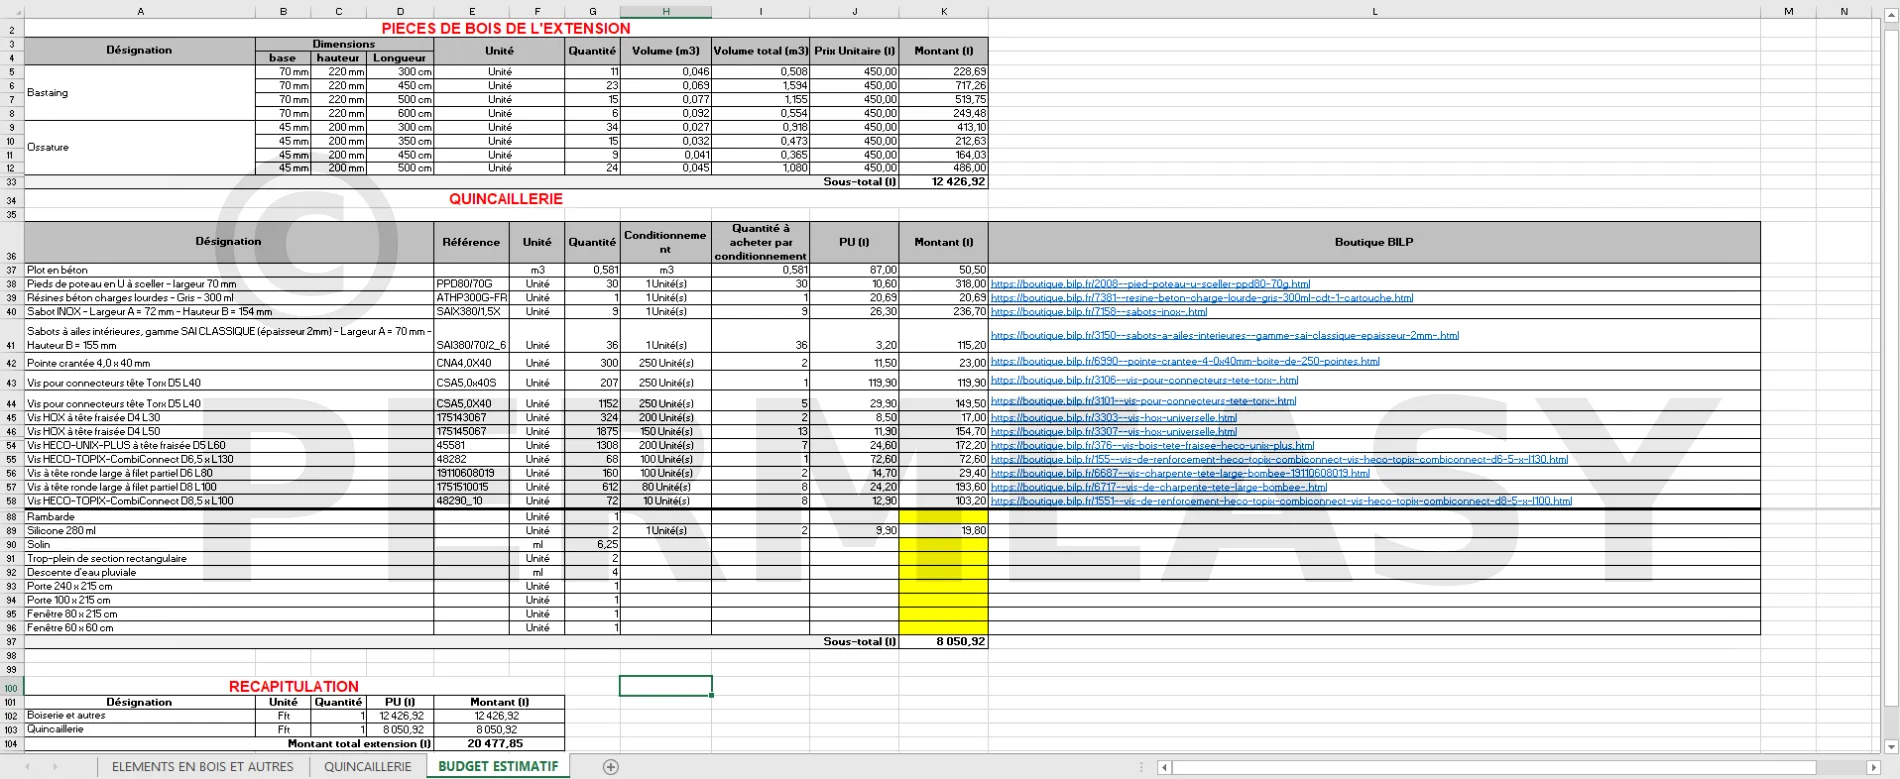The height and width of the screenshot is (779, 1900).
Task: Follow the 3303--vis-hox-universelle link
Action: (x=1113, y=418)
